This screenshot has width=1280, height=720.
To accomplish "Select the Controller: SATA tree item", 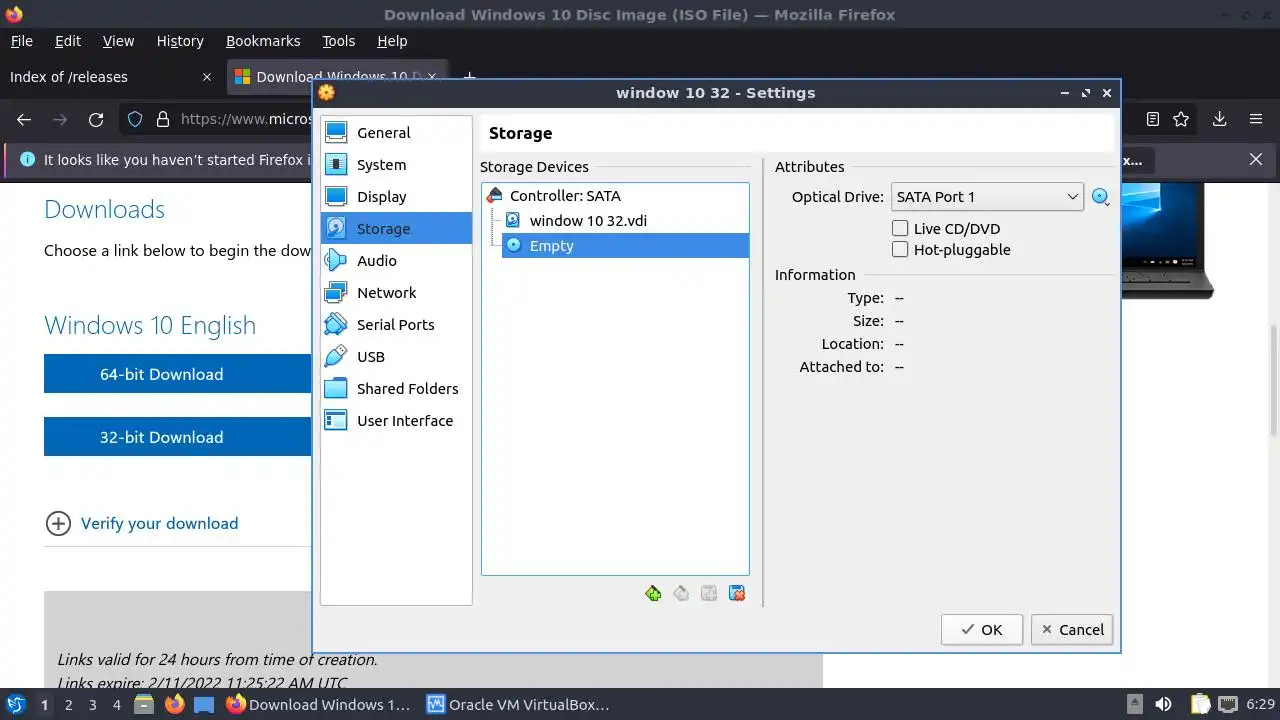I will click(565, 196).
